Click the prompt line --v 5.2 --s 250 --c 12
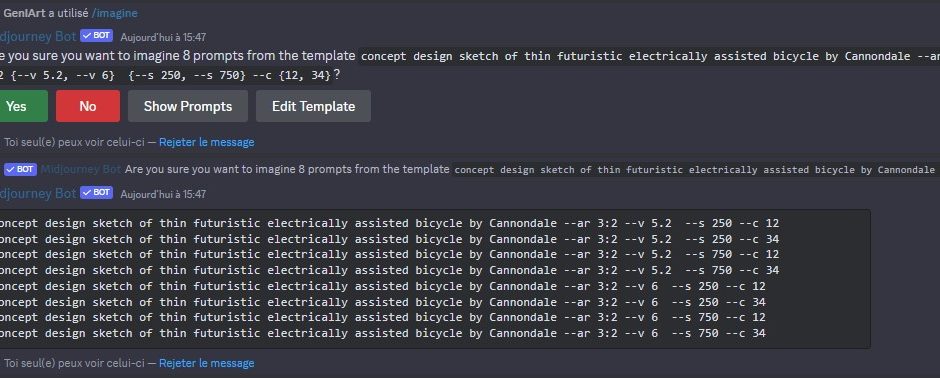The image size is (940, 378). [390, 223]
